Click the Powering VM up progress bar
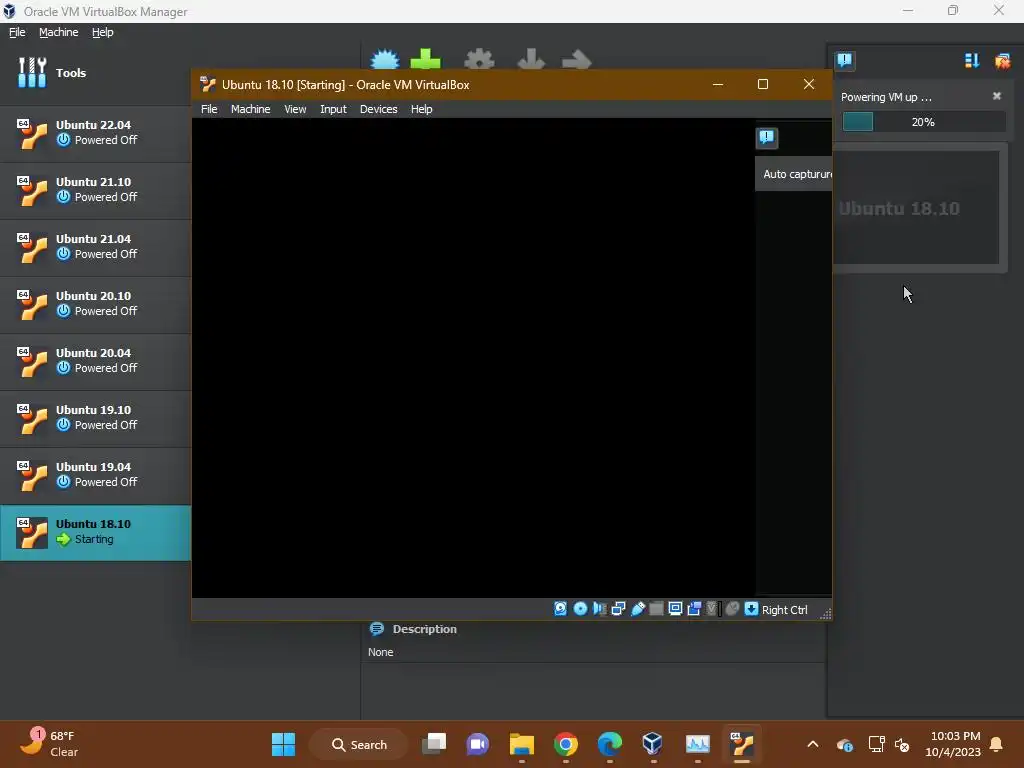 pyautogui.click(x=923, y=121)
